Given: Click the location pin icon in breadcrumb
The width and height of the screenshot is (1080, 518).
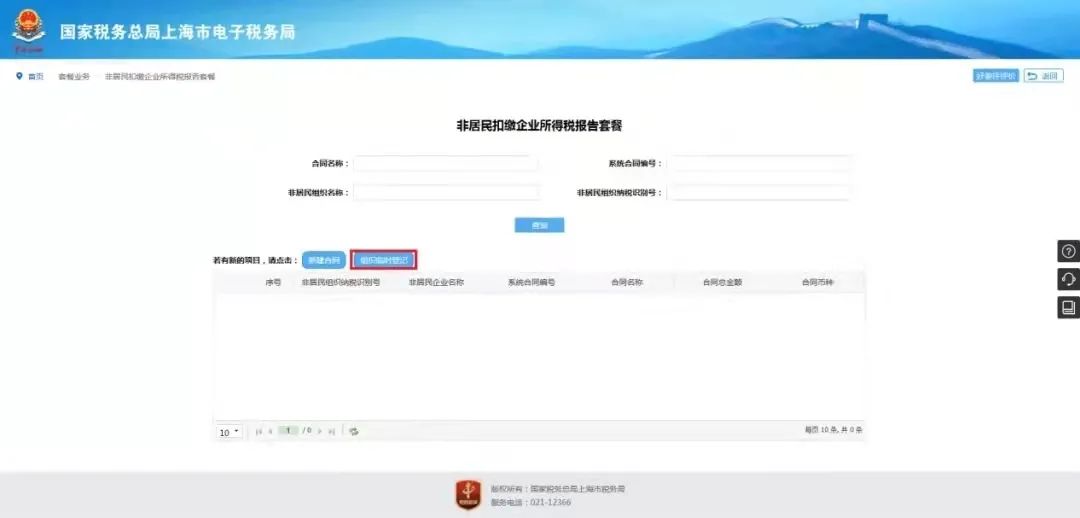Looking at the screenshot, I should tap(19, 76).
